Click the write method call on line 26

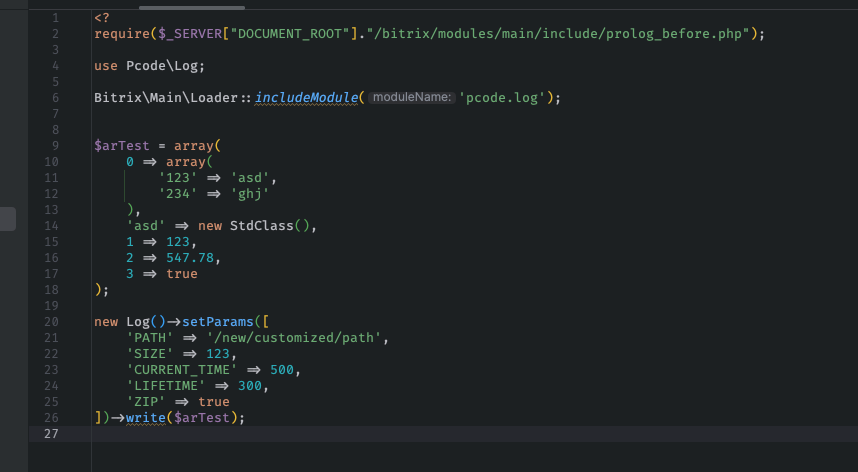pos(145,417)
